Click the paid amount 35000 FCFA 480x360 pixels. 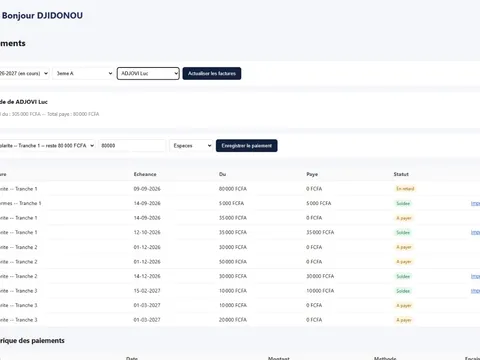320,232
